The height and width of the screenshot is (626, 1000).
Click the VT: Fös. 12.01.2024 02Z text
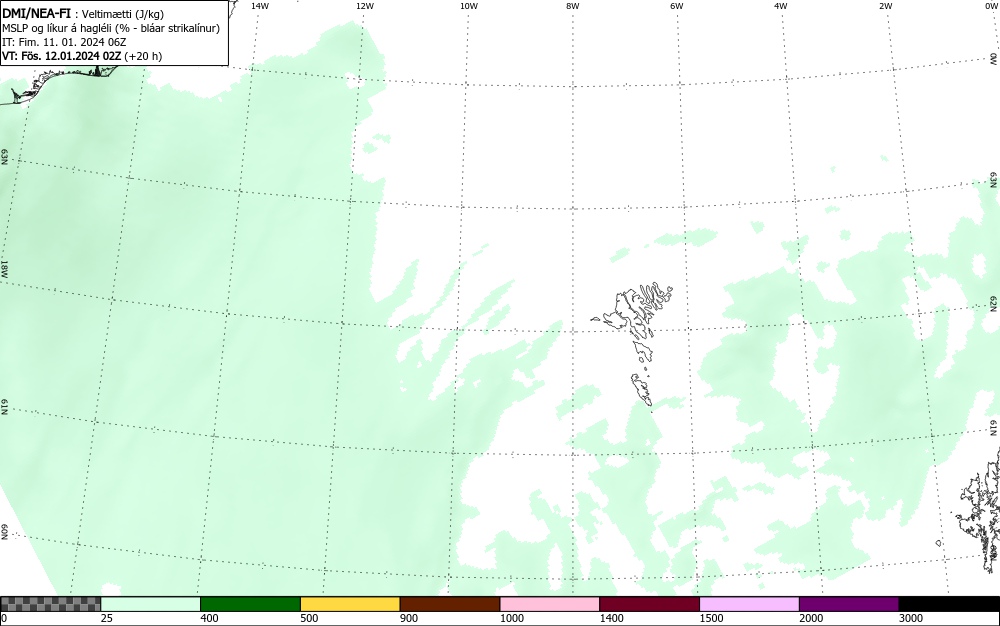(x=61, y=56)
